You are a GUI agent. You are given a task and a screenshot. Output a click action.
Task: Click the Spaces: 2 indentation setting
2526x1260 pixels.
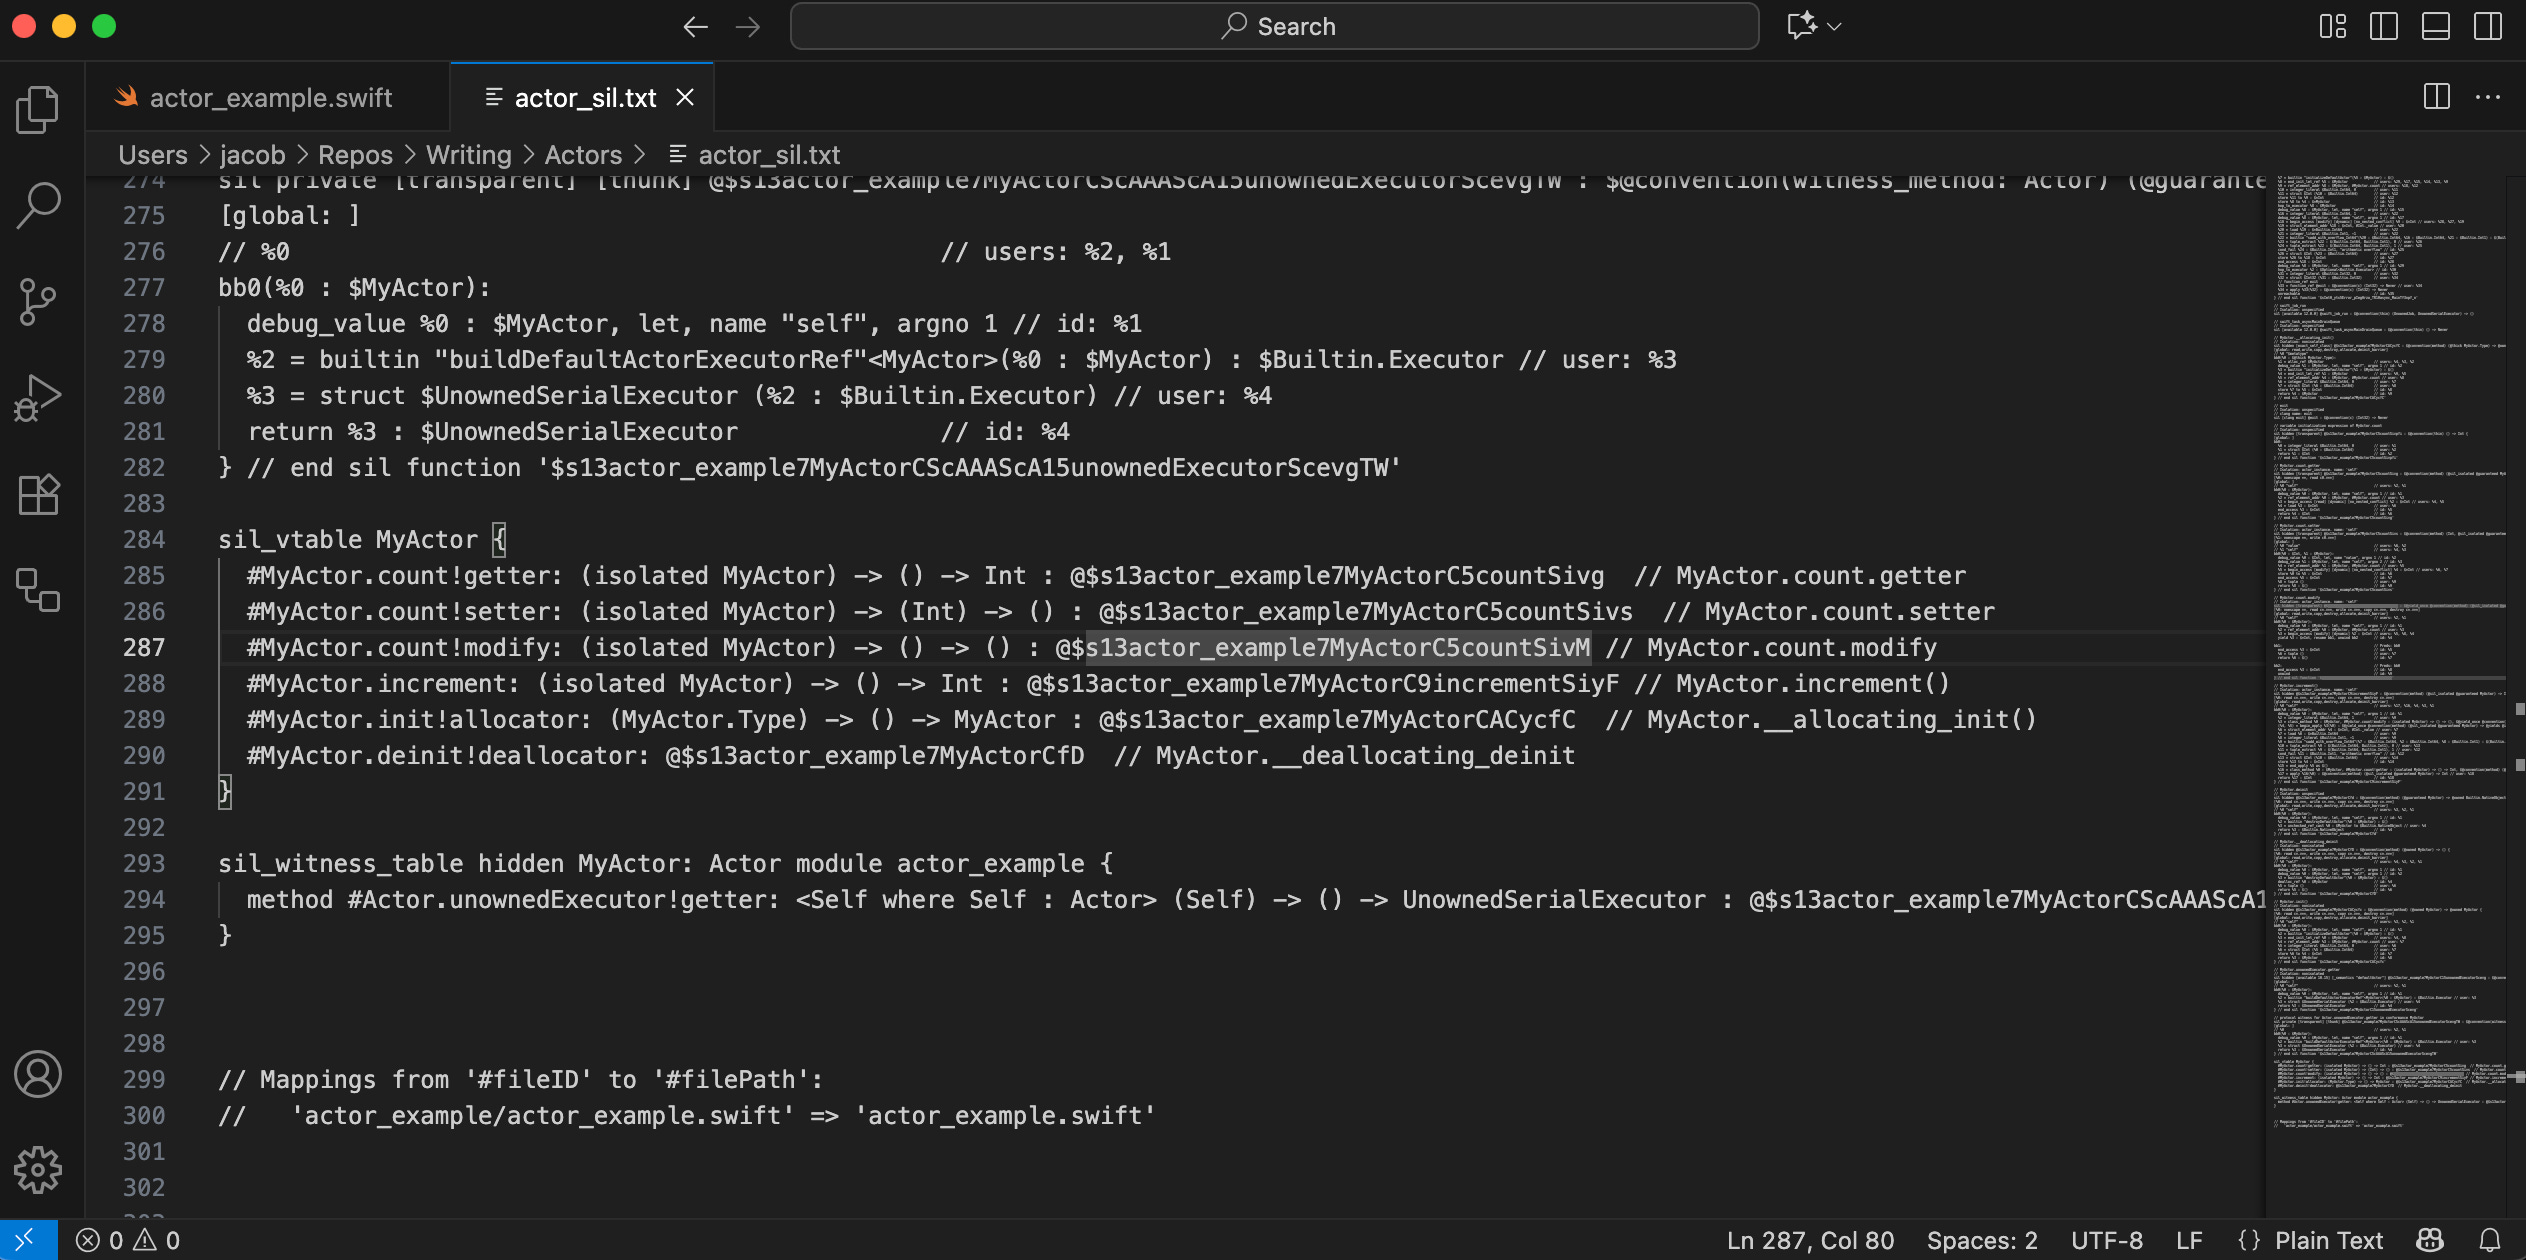[x=1981, y=1241]
